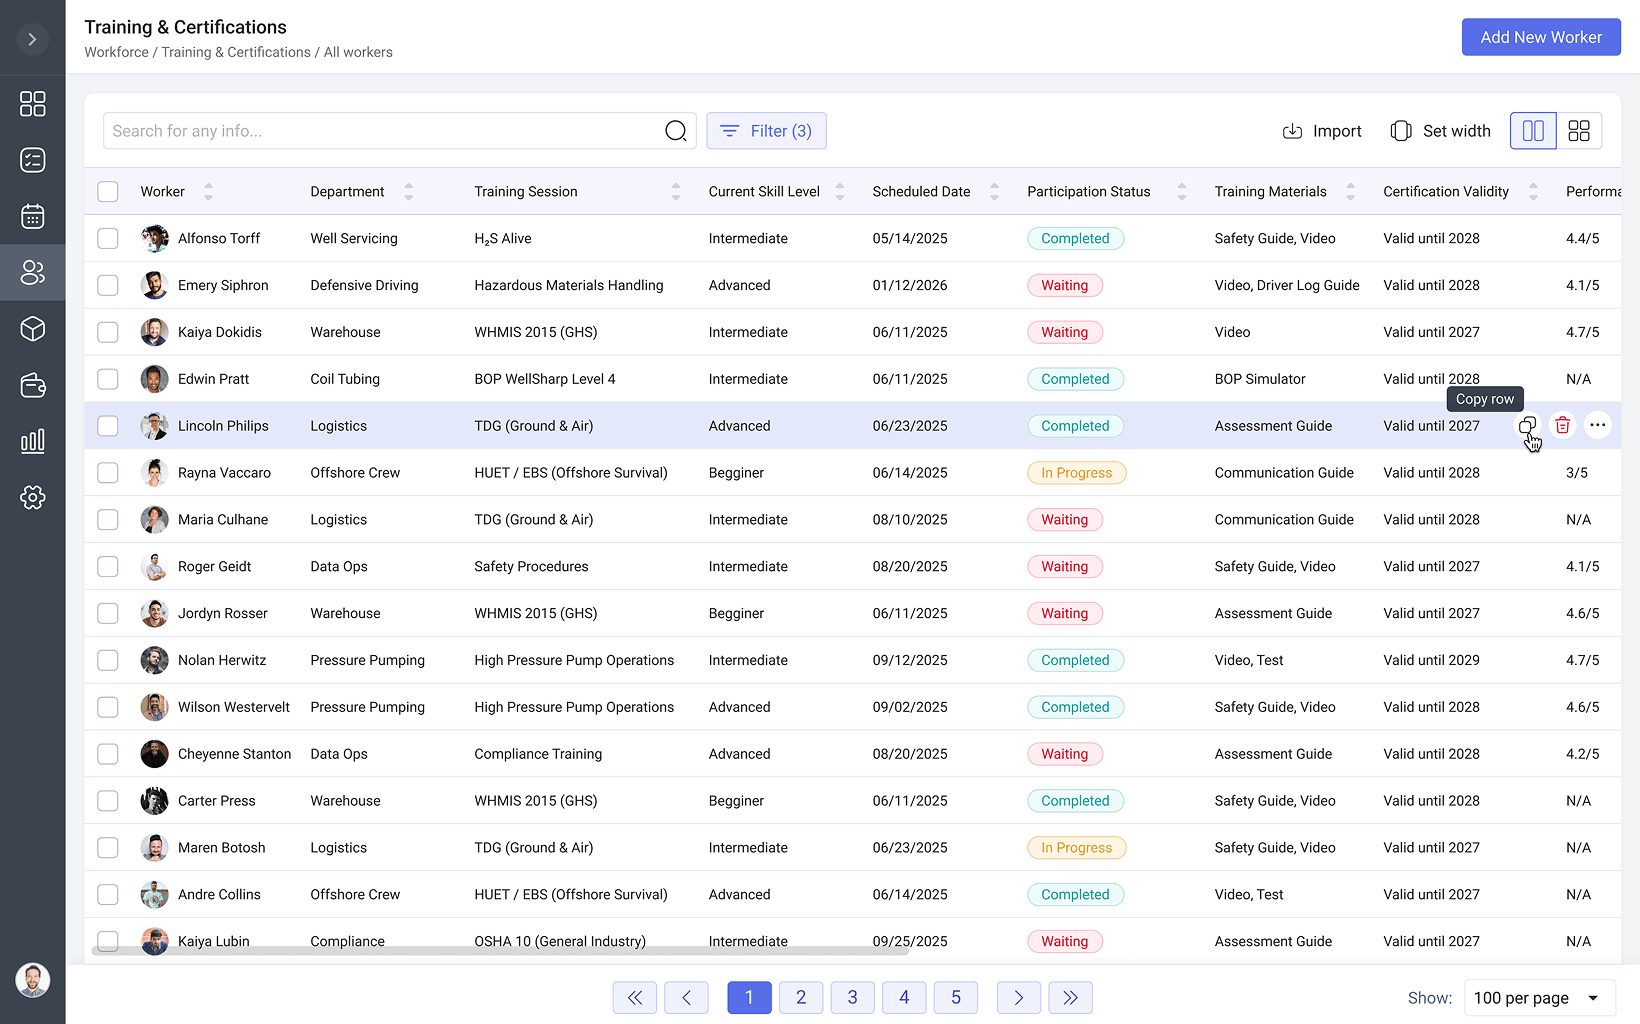
Task: Go to page 3
Action: [852, 998]
